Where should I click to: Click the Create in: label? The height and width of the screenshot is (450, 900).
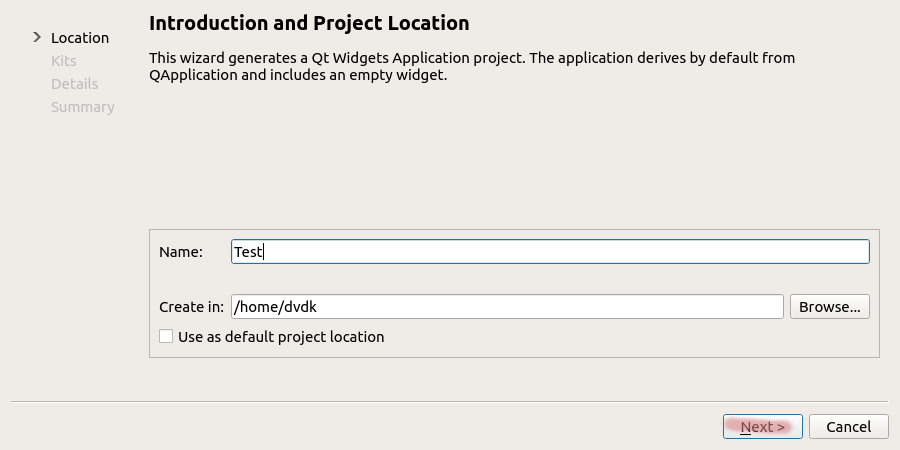tap(191, 307)
